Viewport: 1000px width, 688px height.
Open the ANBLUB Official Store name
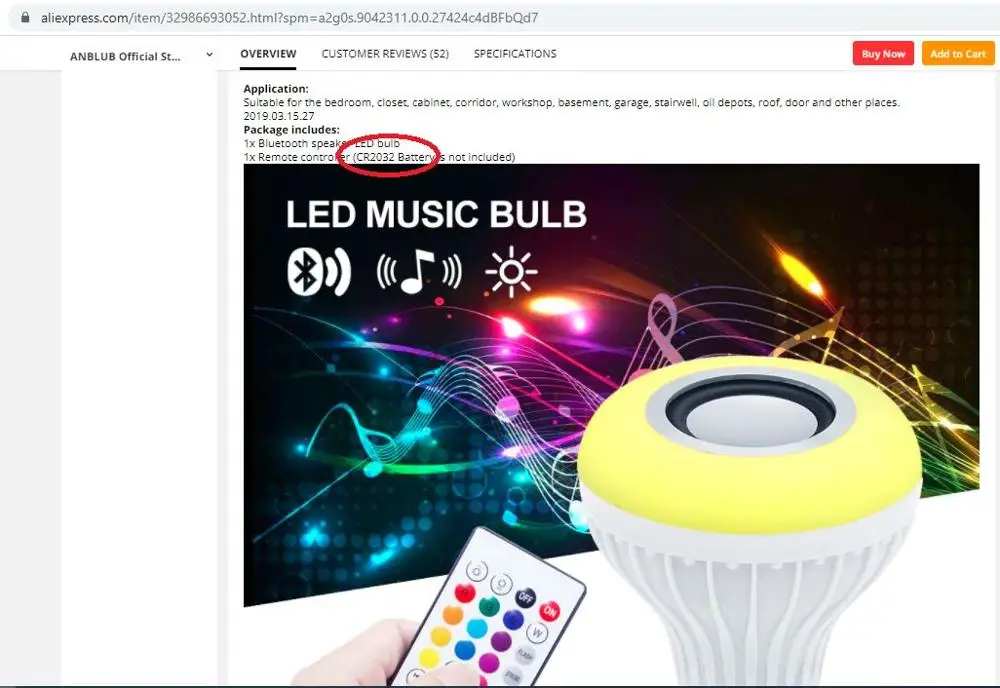click(x=125, y=56)
